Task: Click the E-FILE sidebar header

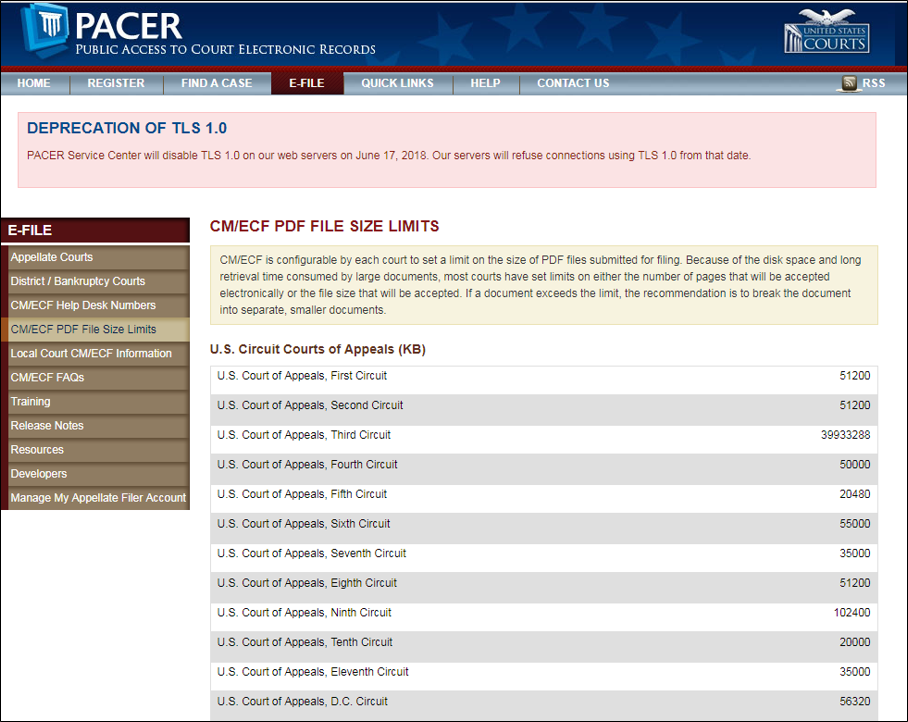Action: (95, 230)
